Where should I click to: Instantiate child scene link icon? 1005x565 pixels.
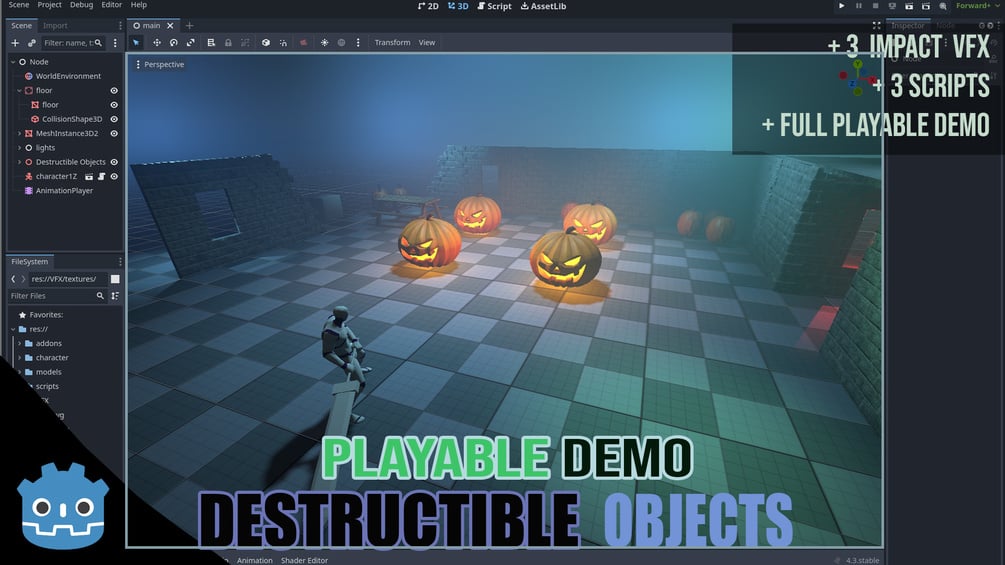click(x=32, y=43)
